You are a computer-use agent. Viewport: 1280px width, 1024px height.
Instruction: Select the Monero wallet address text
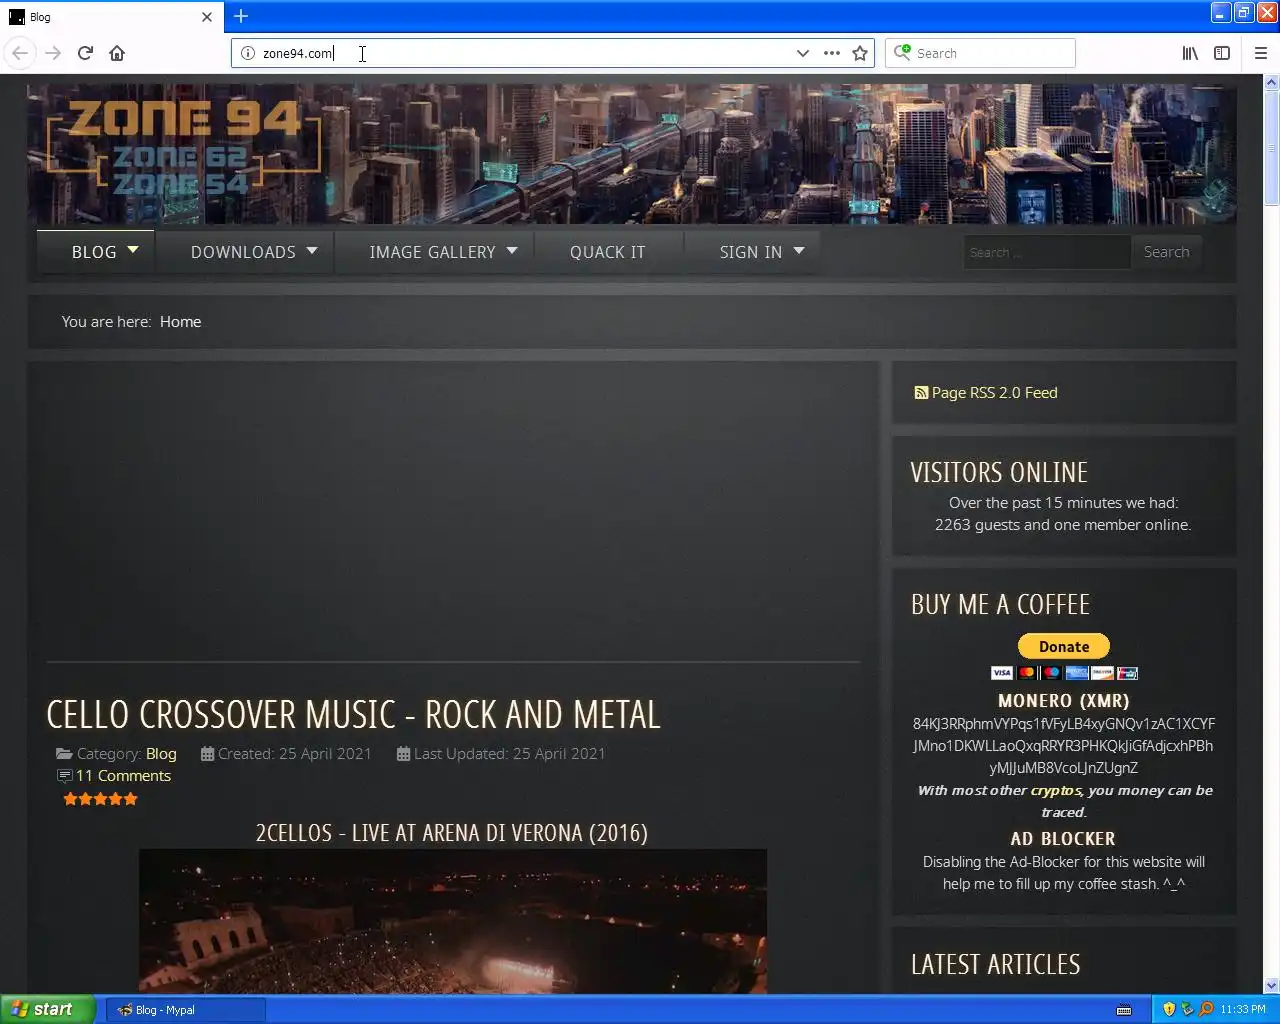tap(1064, 746)
